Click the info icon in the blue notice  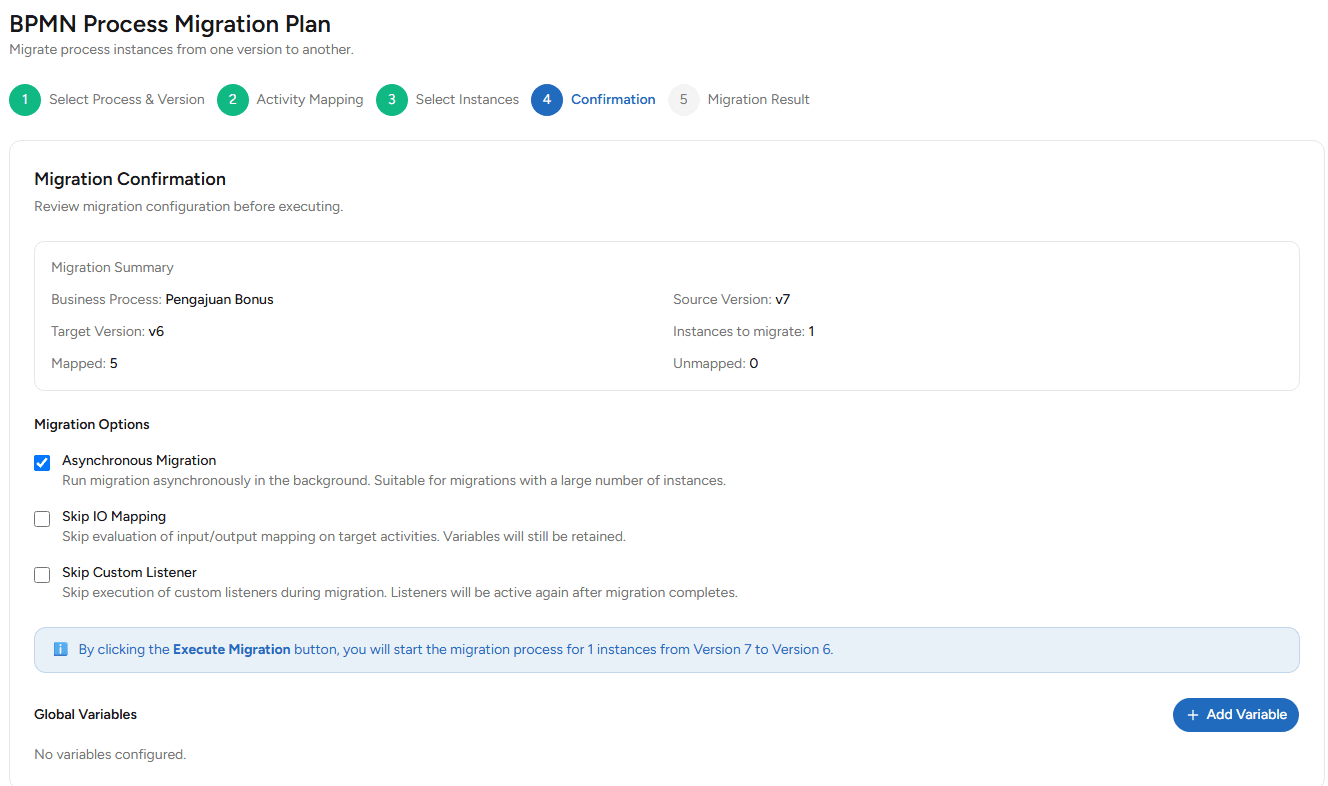coord(61,649)
